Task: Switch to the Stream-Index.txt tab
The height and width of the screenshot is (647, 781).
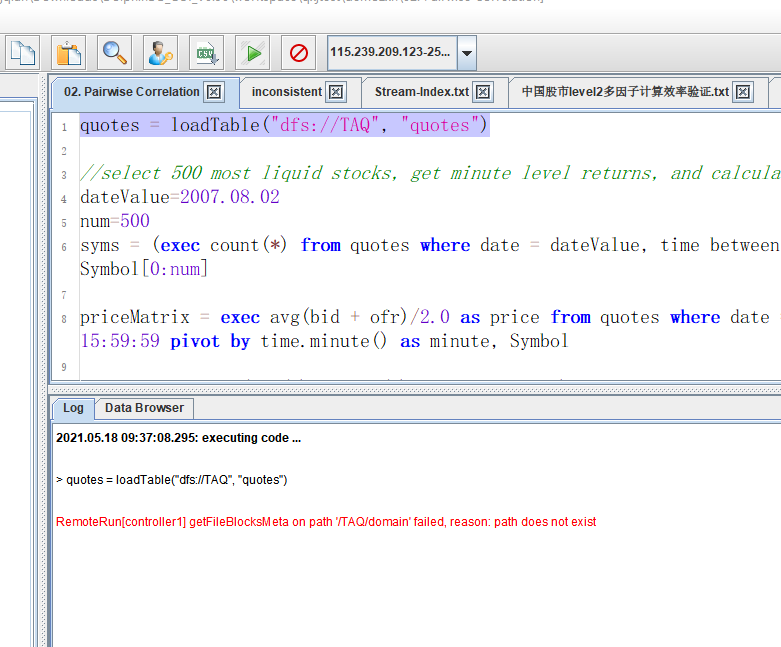Action: (x=421, y=92)
